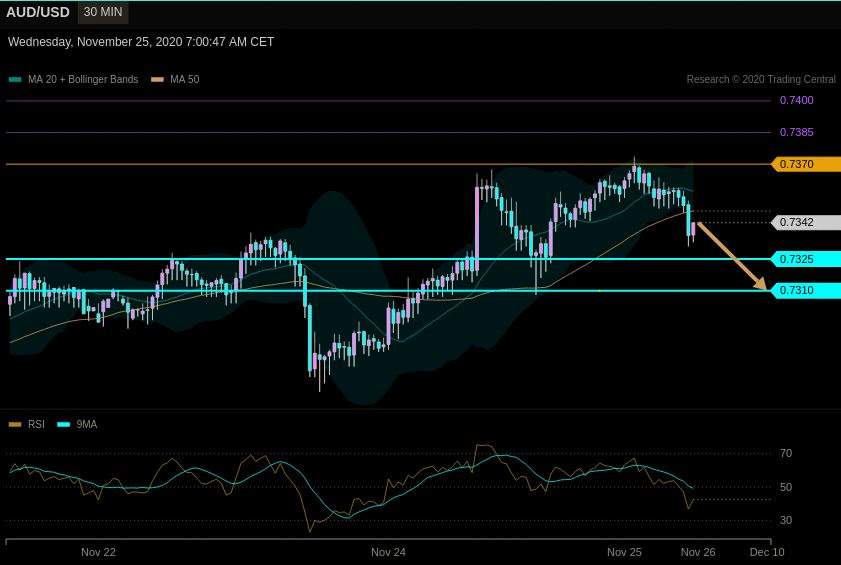Click the RSI legend label

click(x=36, y=424)
